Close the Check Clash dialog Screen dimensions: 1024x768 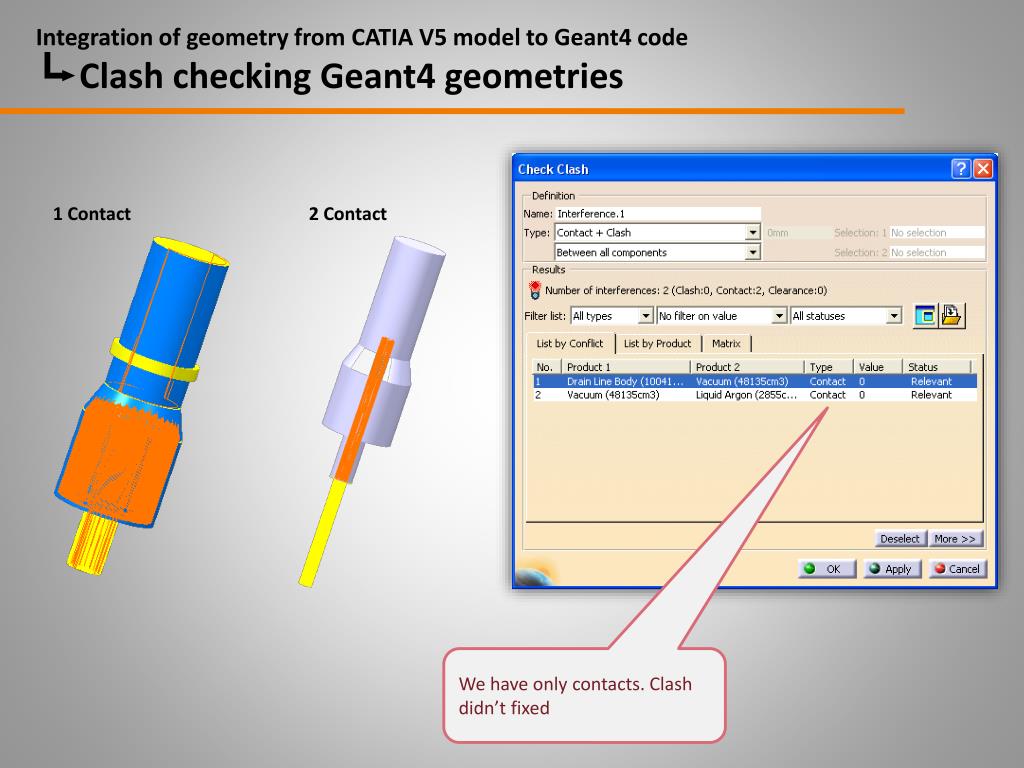point(983,169)
